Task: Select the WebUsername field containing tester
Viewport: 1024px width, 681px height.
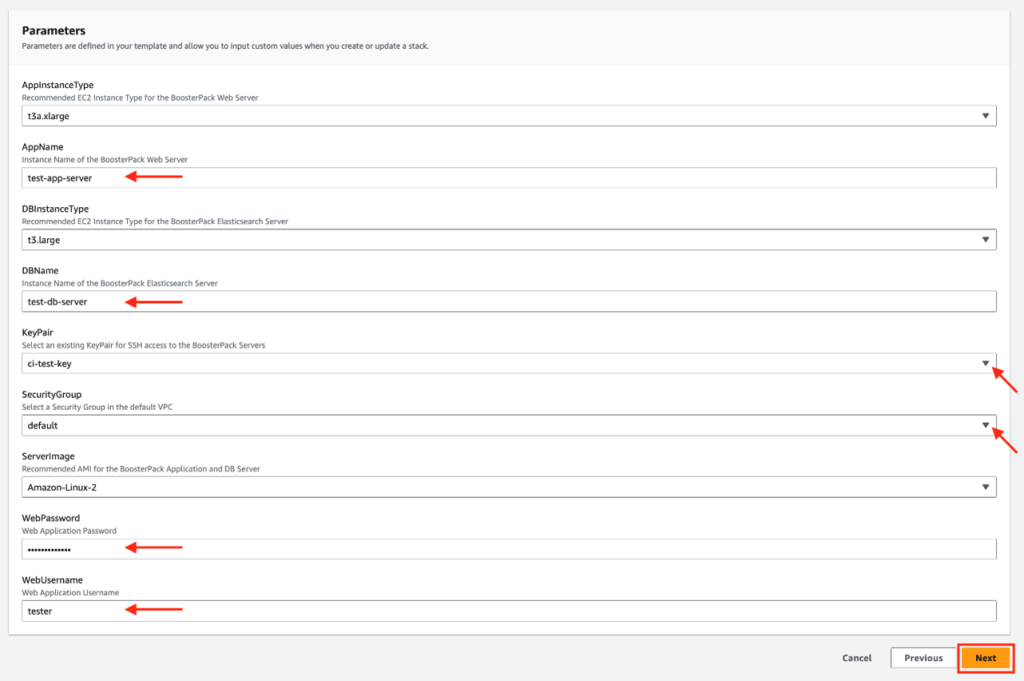Action: 508,611
